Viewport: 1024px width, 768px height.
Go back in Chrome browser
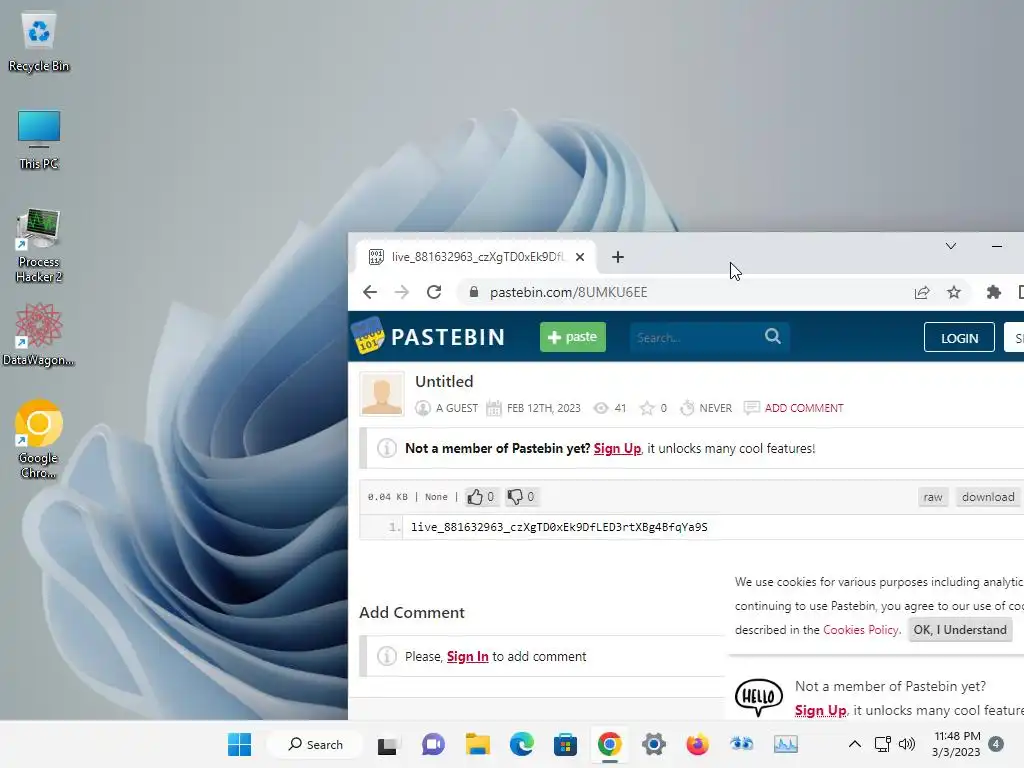pos(370,292)
